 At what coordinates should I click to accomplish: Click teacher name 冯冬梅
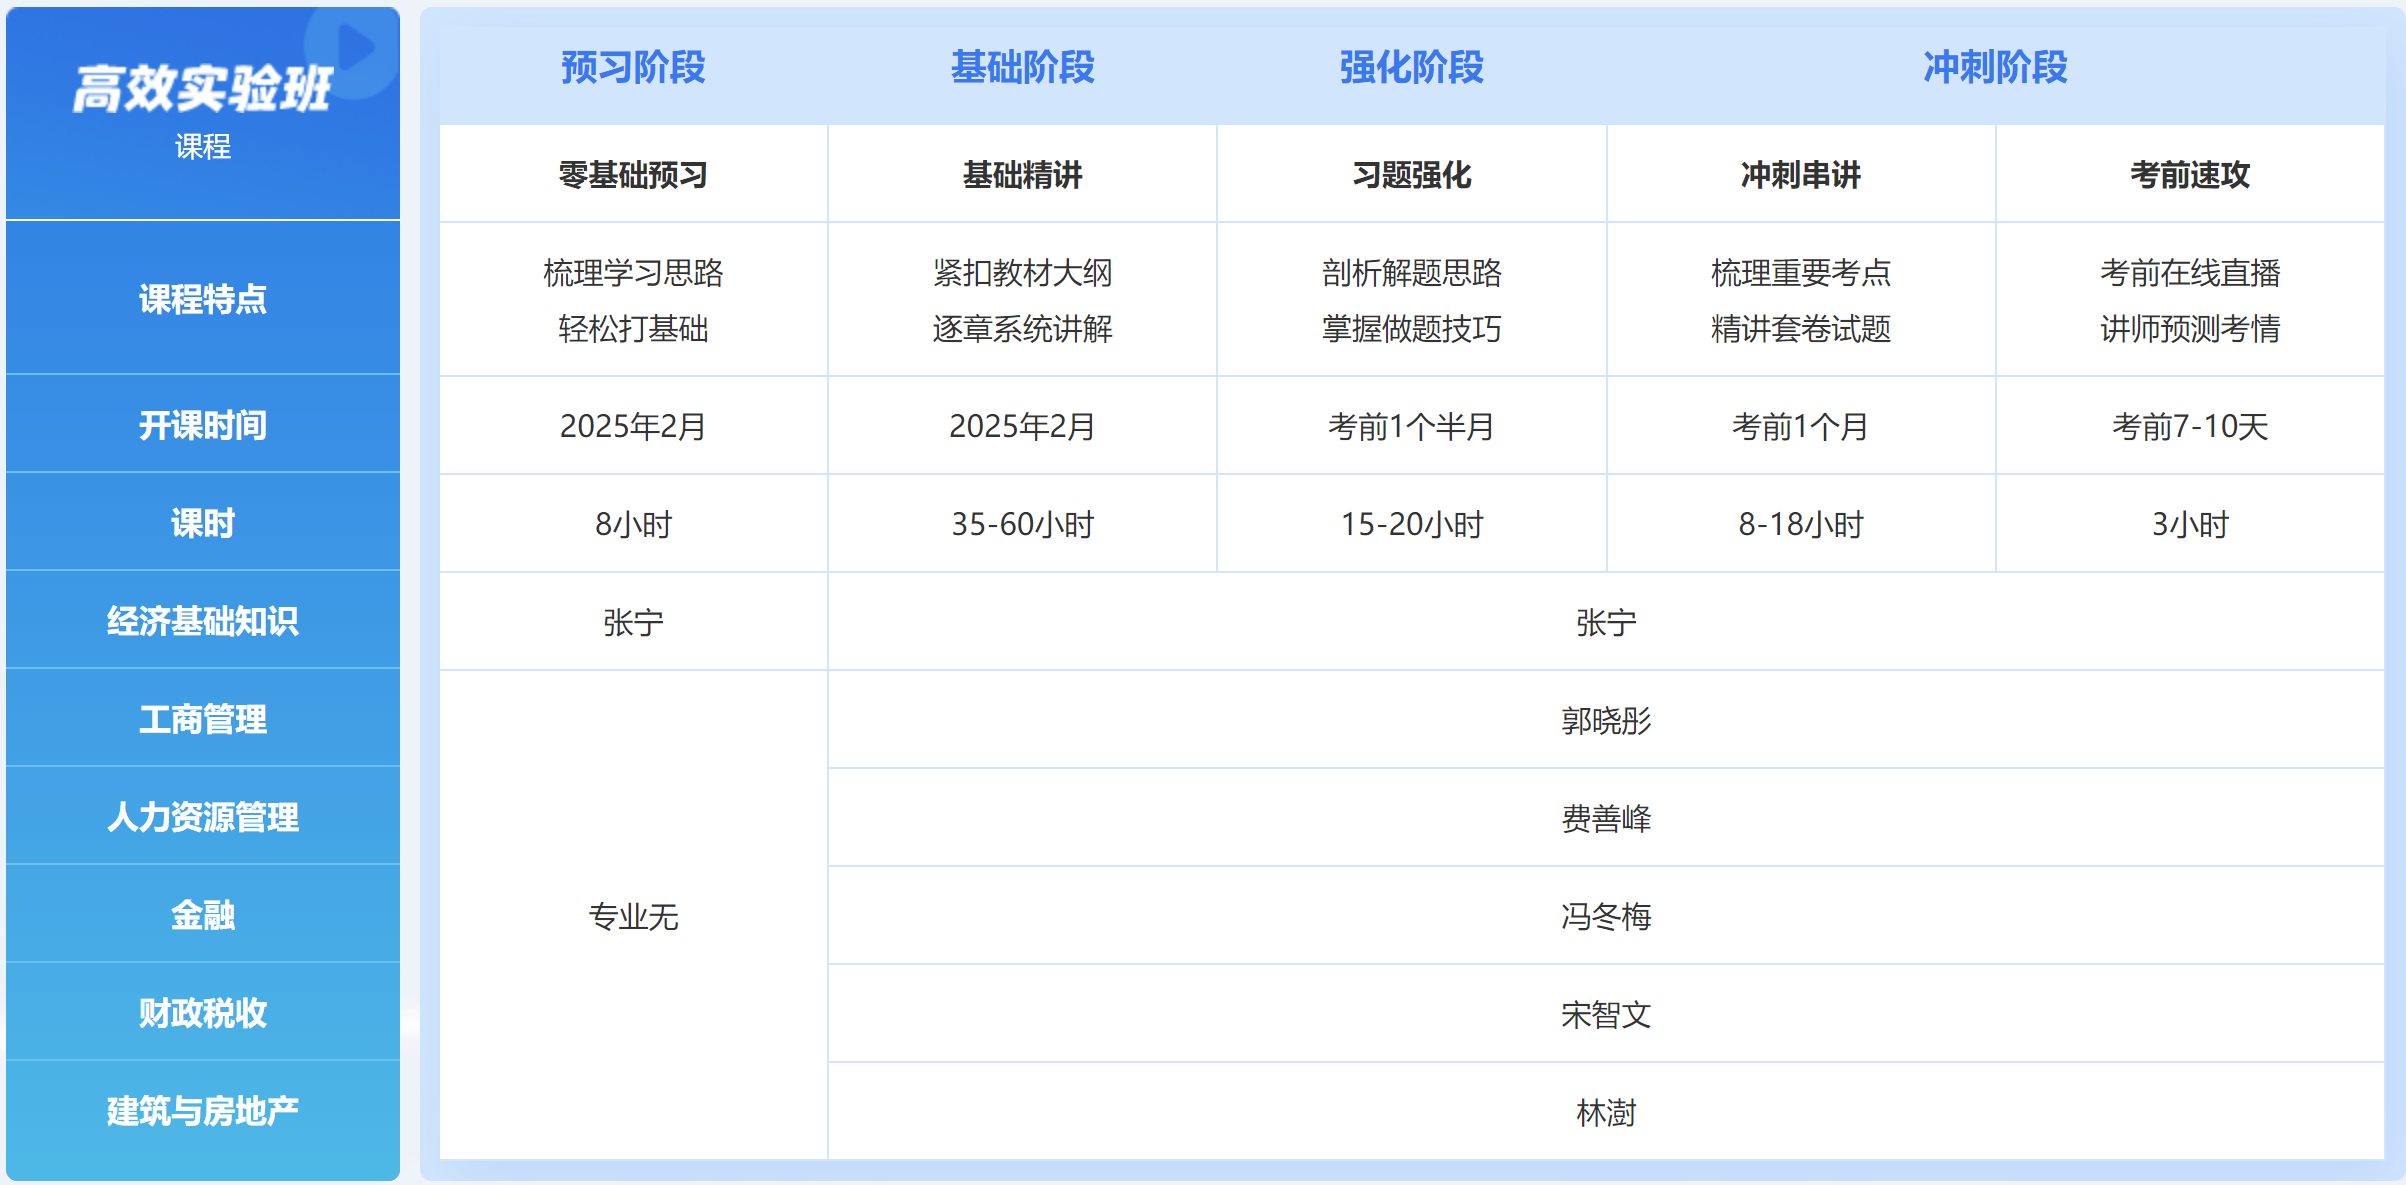coord(1606,916)
